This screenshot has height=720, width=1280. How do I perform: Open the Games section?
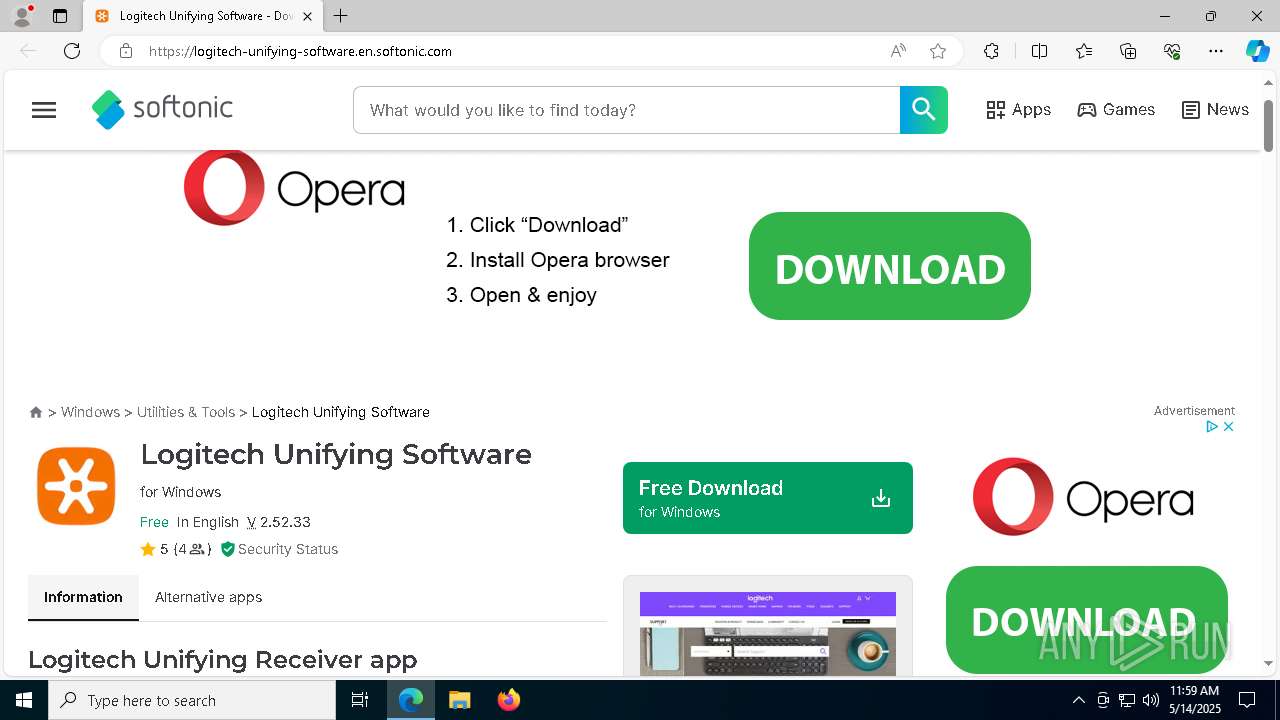point(1116,110)
